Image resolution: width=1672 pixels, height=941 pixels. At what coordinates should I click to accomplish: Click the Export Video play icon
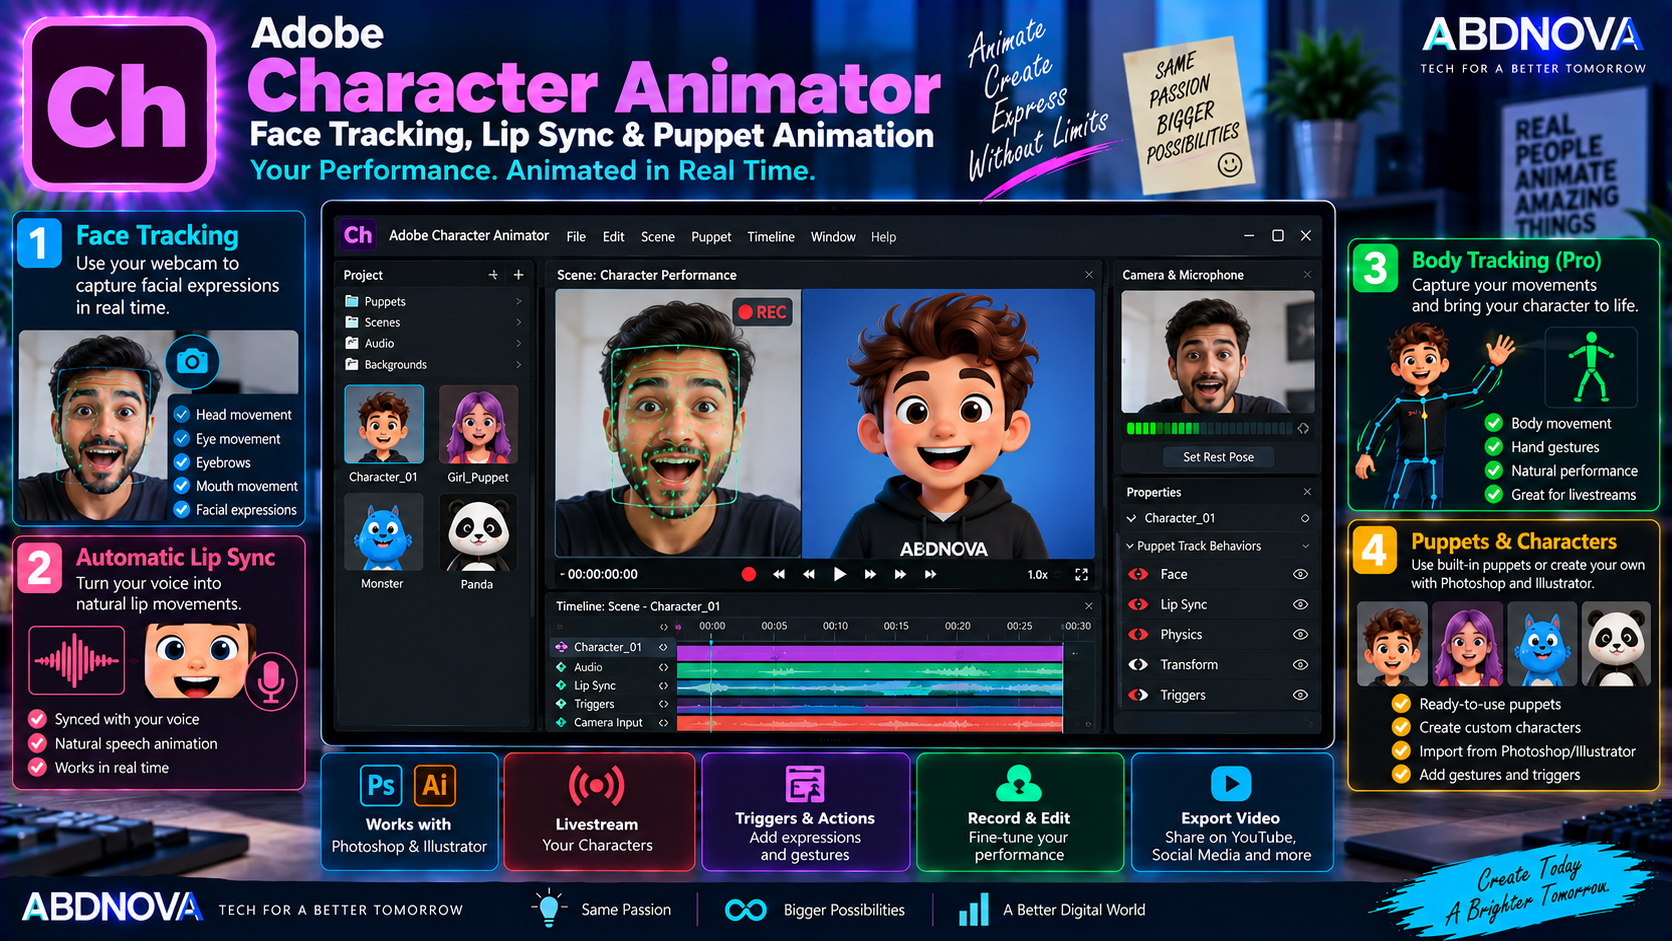tap(1231, 783)
